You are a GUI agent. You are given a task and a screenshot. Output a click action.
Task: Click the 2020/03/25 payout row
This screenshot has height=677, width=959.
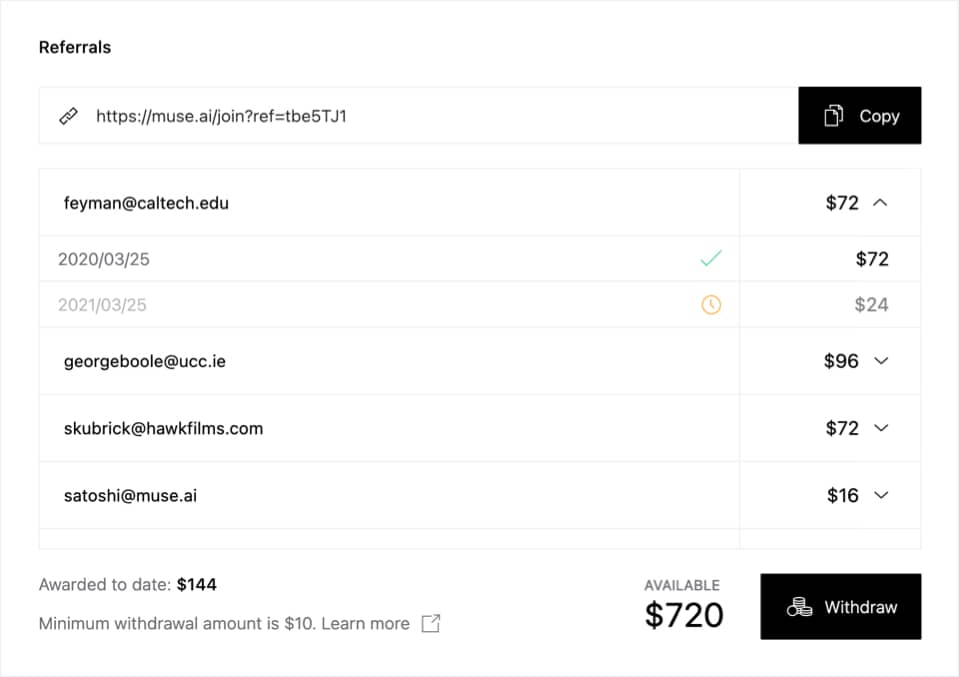104,259
